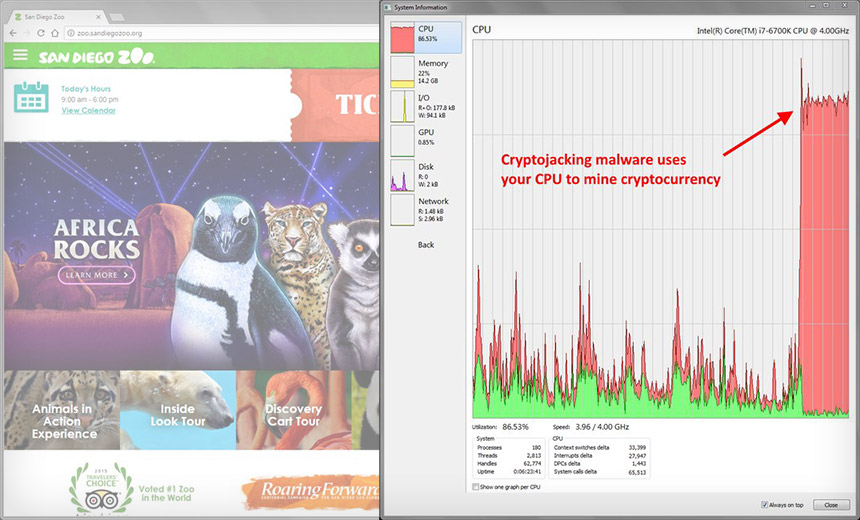
Task: Click the Utilization 86.53% value
Action: coord(516,427)
